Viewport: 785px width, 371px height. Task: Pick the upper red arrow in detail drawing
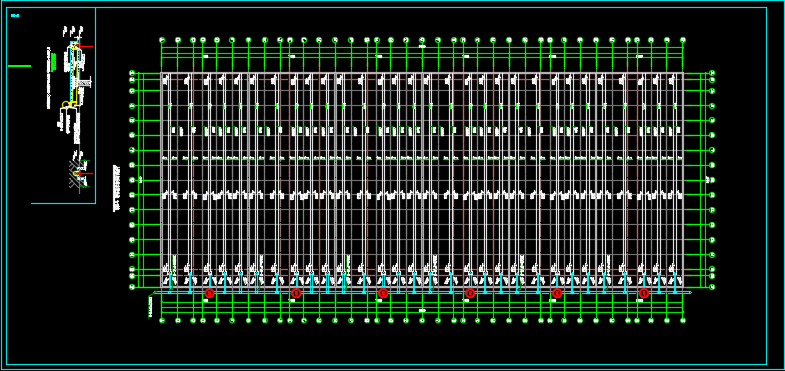(86, 47)
